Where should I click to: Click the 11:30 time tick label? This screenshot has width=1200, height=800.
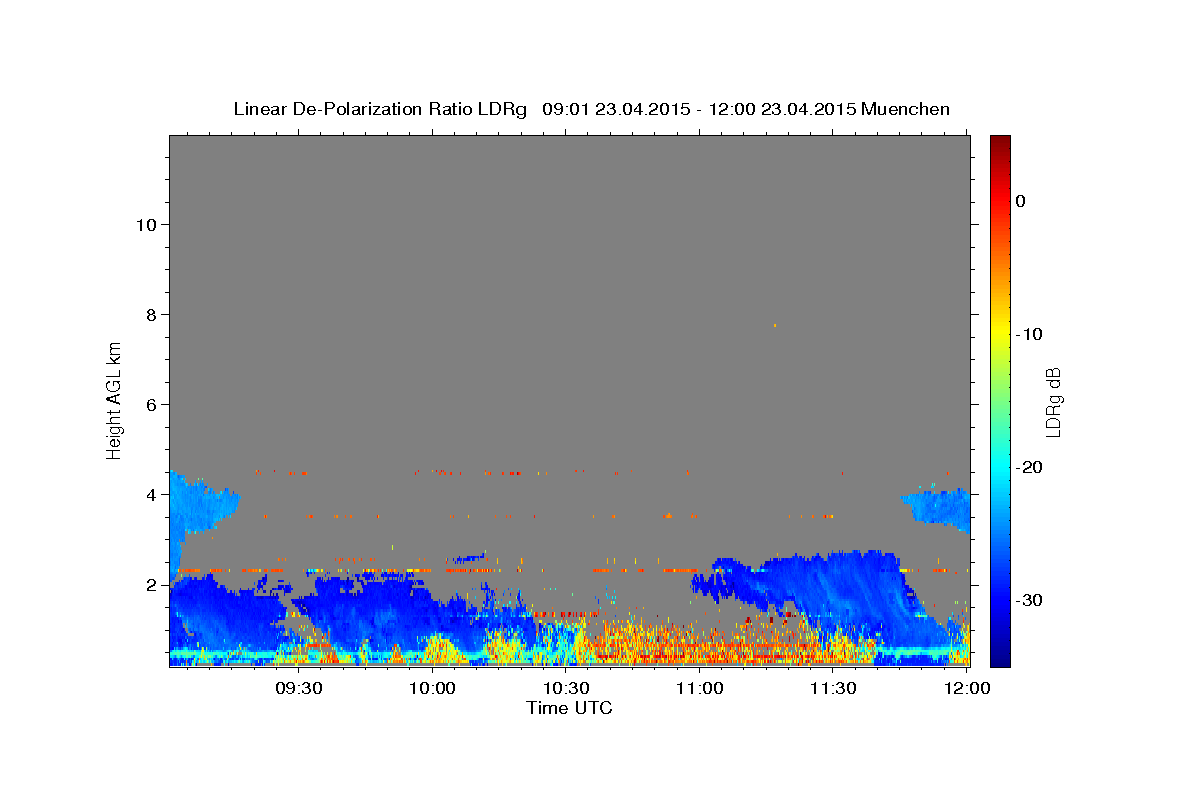click(x=832, y=689)
